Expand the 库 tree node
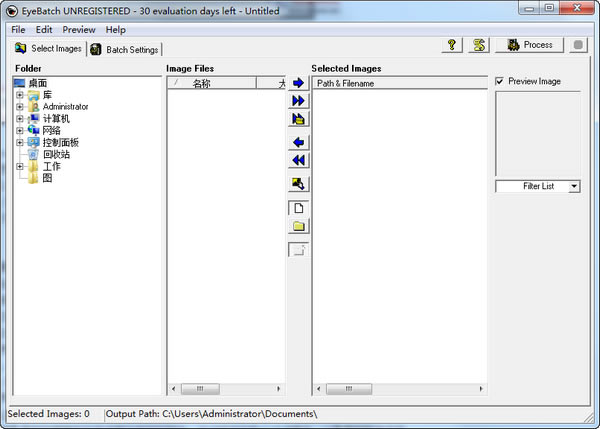This screenshot has width=600, height=429. coord(20,95)
